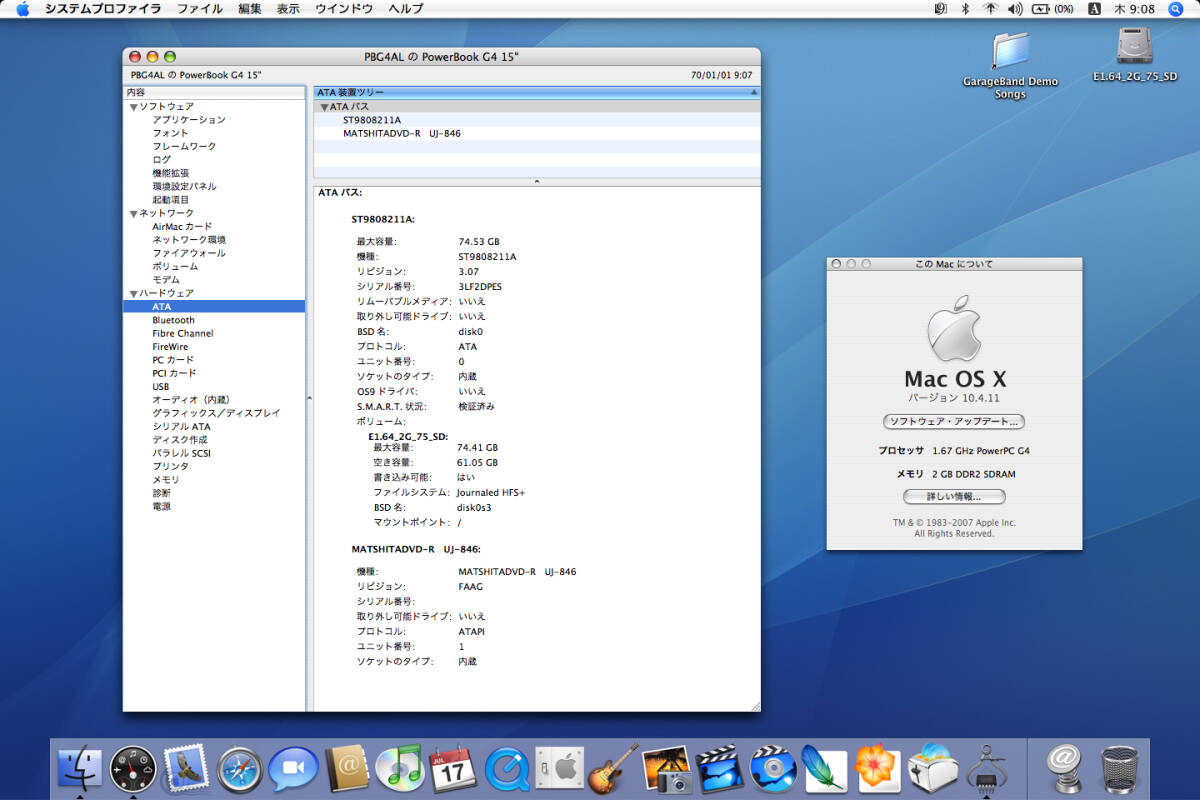Click the Bluetooth status menu icon
The height and width of the screenshot is (800, 1200).
pos(966,9)
